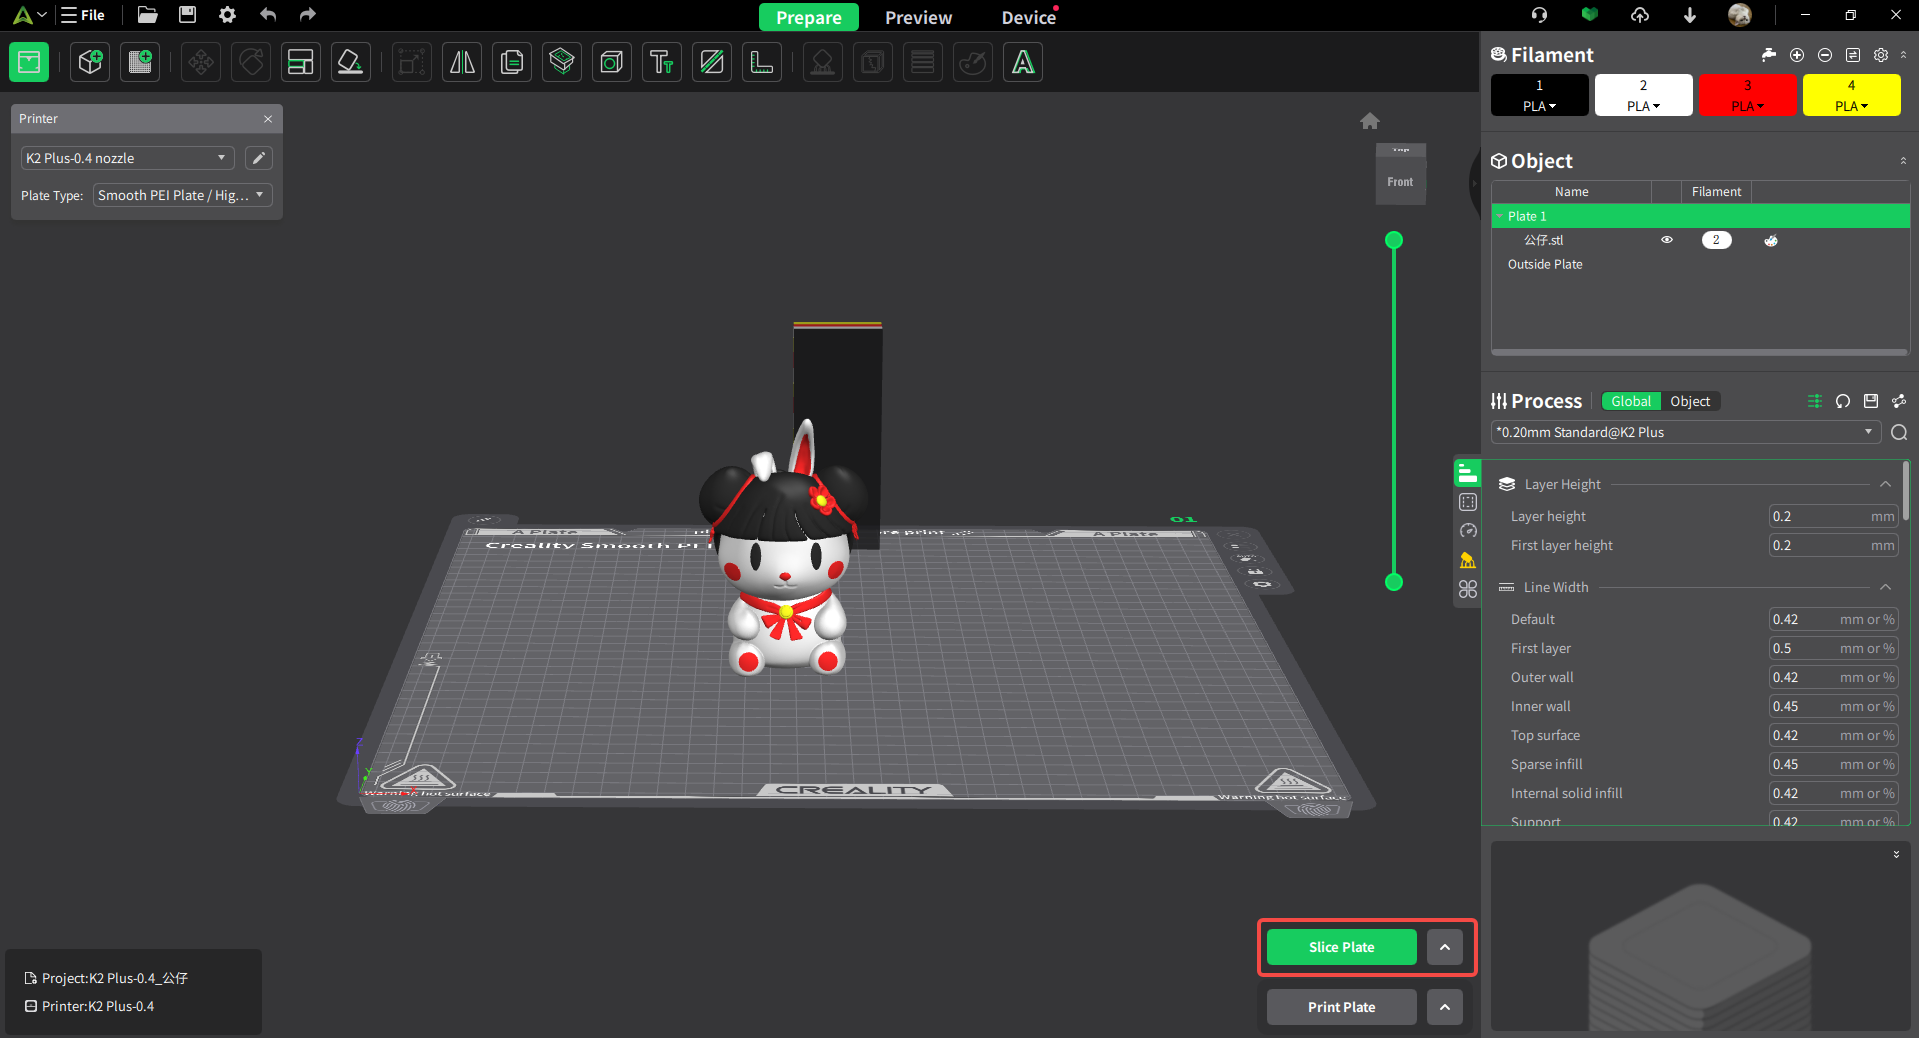Open the File menu
This screenshot has height=1038, width=1919.
(x=83, y=15)
